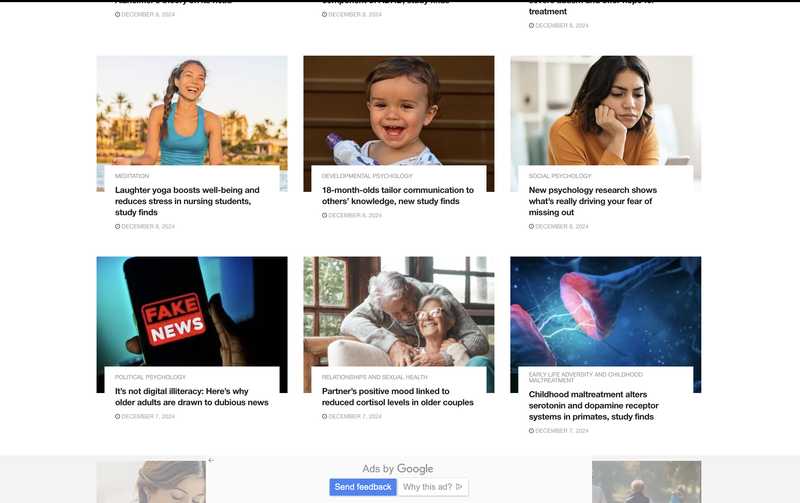
Task: Click the date under cortisol levels article
Action: click(x=355, y=417)
